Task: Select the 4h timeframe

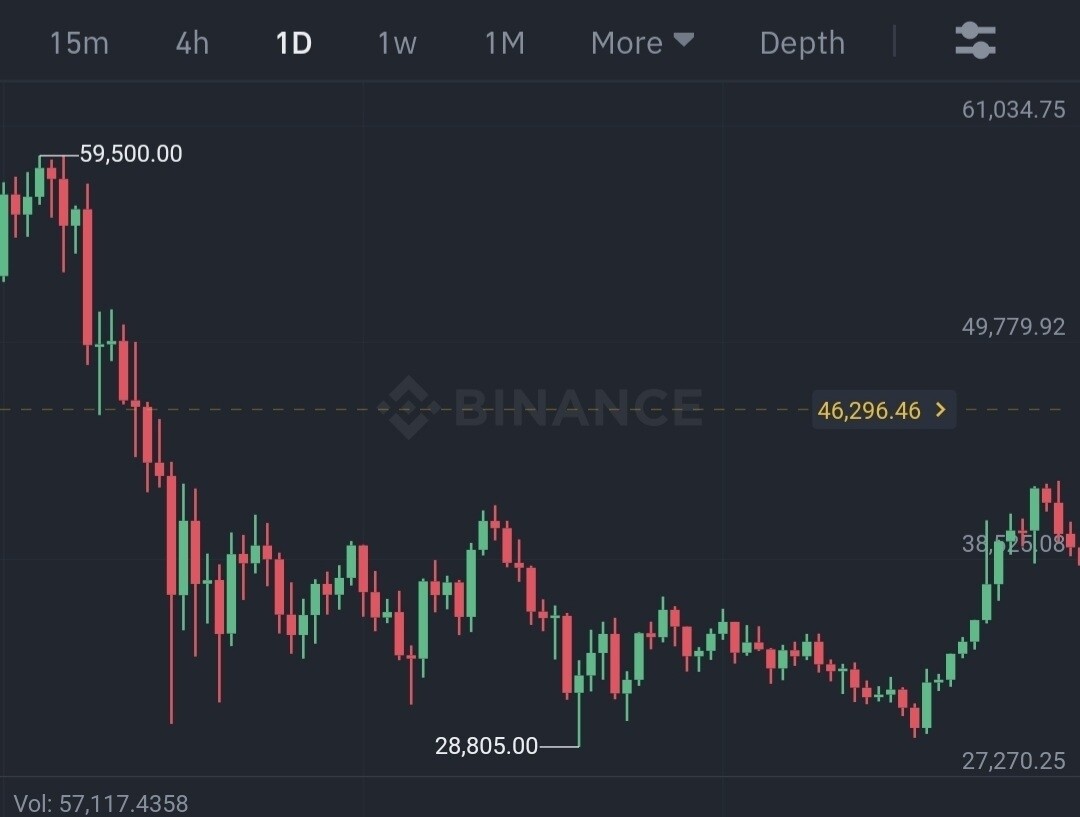Action: click(192, 43)
